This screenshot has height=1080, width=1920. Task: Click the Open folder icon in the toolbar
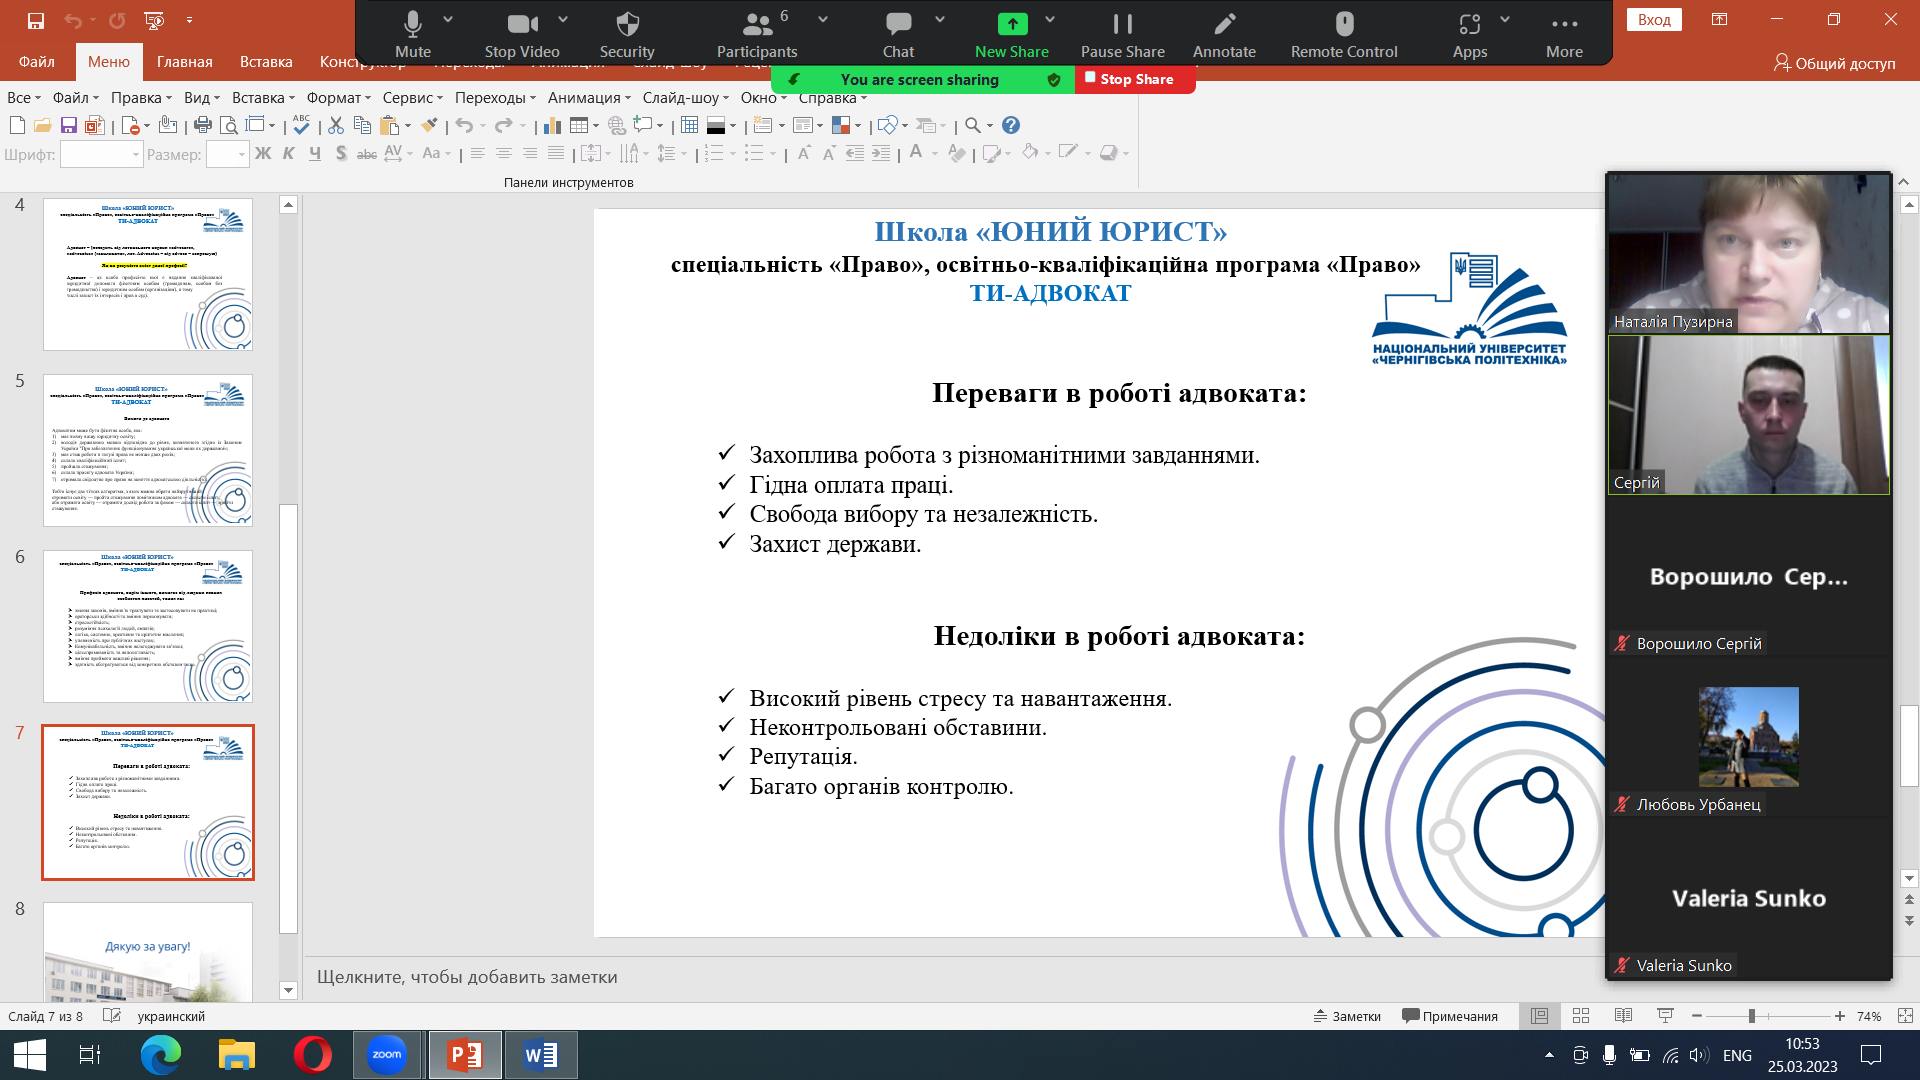coord(42,125)
